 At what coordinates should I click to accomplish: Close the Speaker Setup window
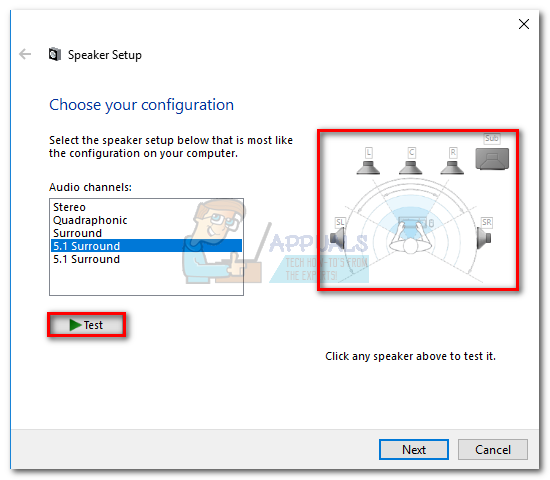coord(524,24)
